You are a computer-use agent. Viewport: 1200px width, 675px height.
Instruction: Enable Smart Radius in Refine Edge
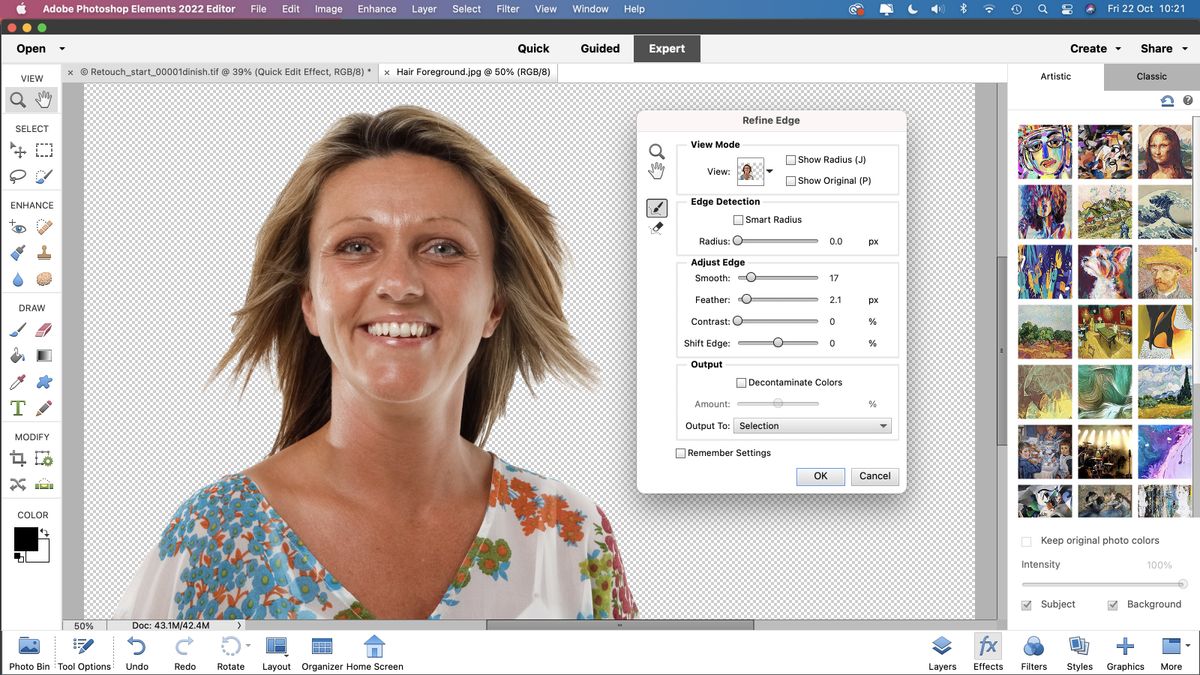pyautogui.click(x=737, y=220)
